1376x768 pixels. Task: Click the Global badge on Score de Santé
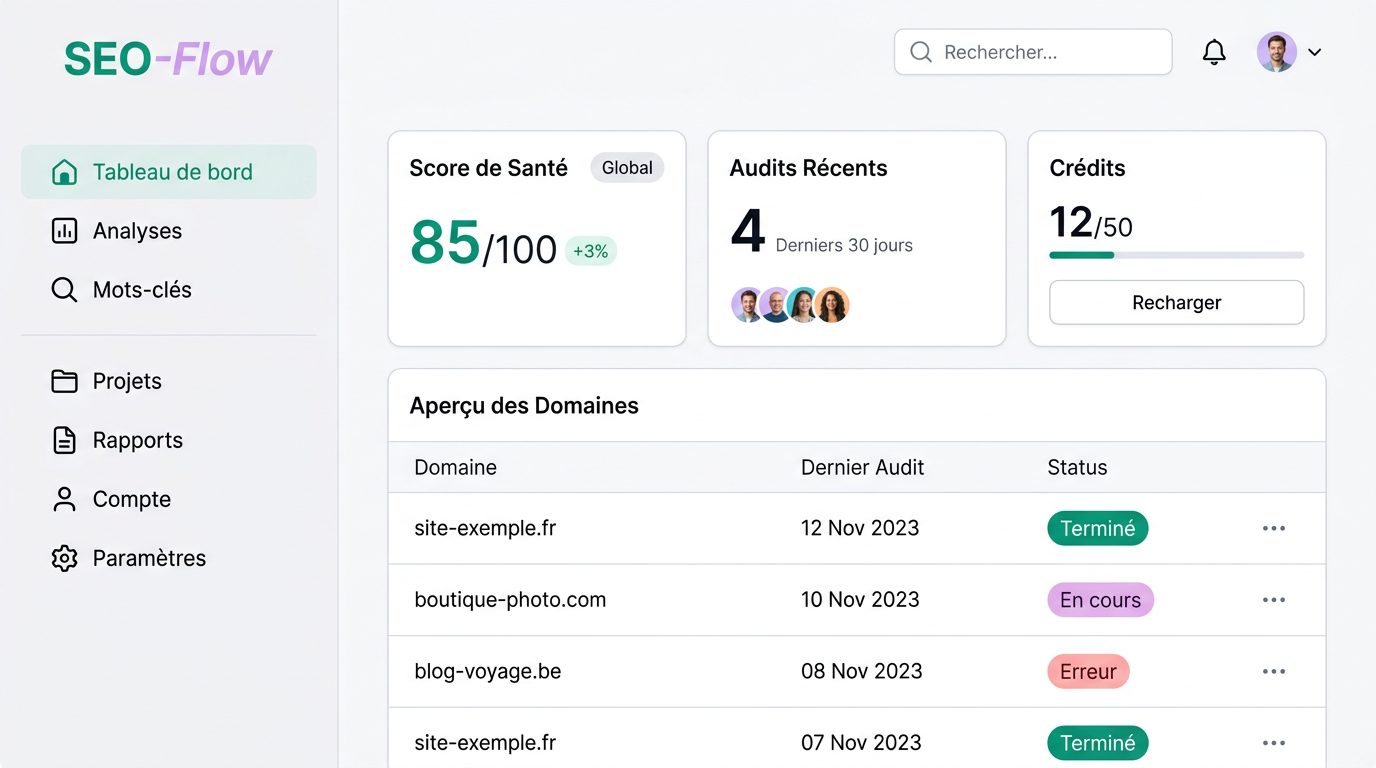tap(627, 168)
